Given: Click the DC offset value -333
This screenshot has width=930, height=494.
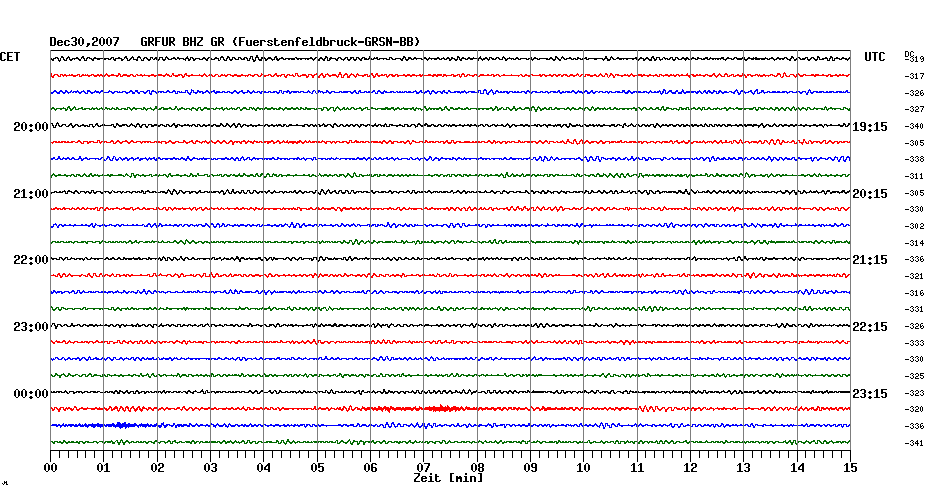Looking at the screenshot, I should tap(915, 343).
